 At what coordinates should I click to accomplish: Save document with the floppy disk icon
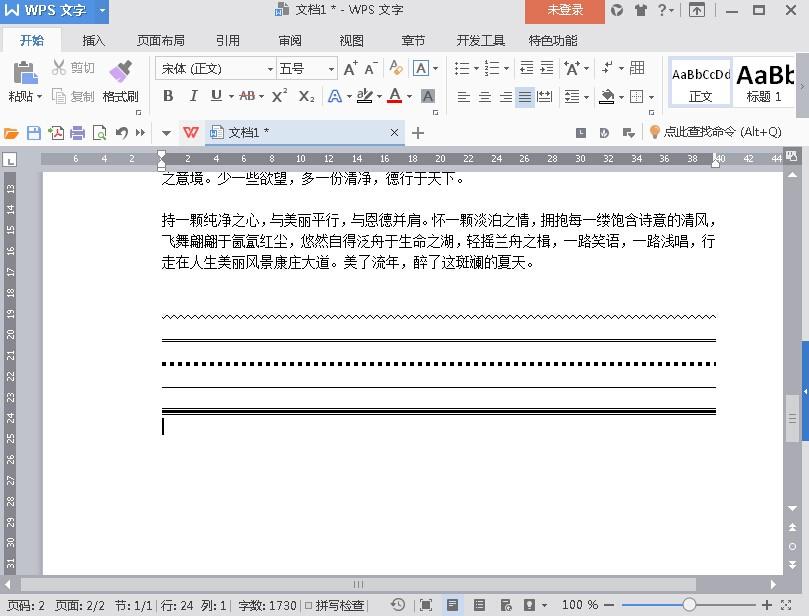(34, 133)
